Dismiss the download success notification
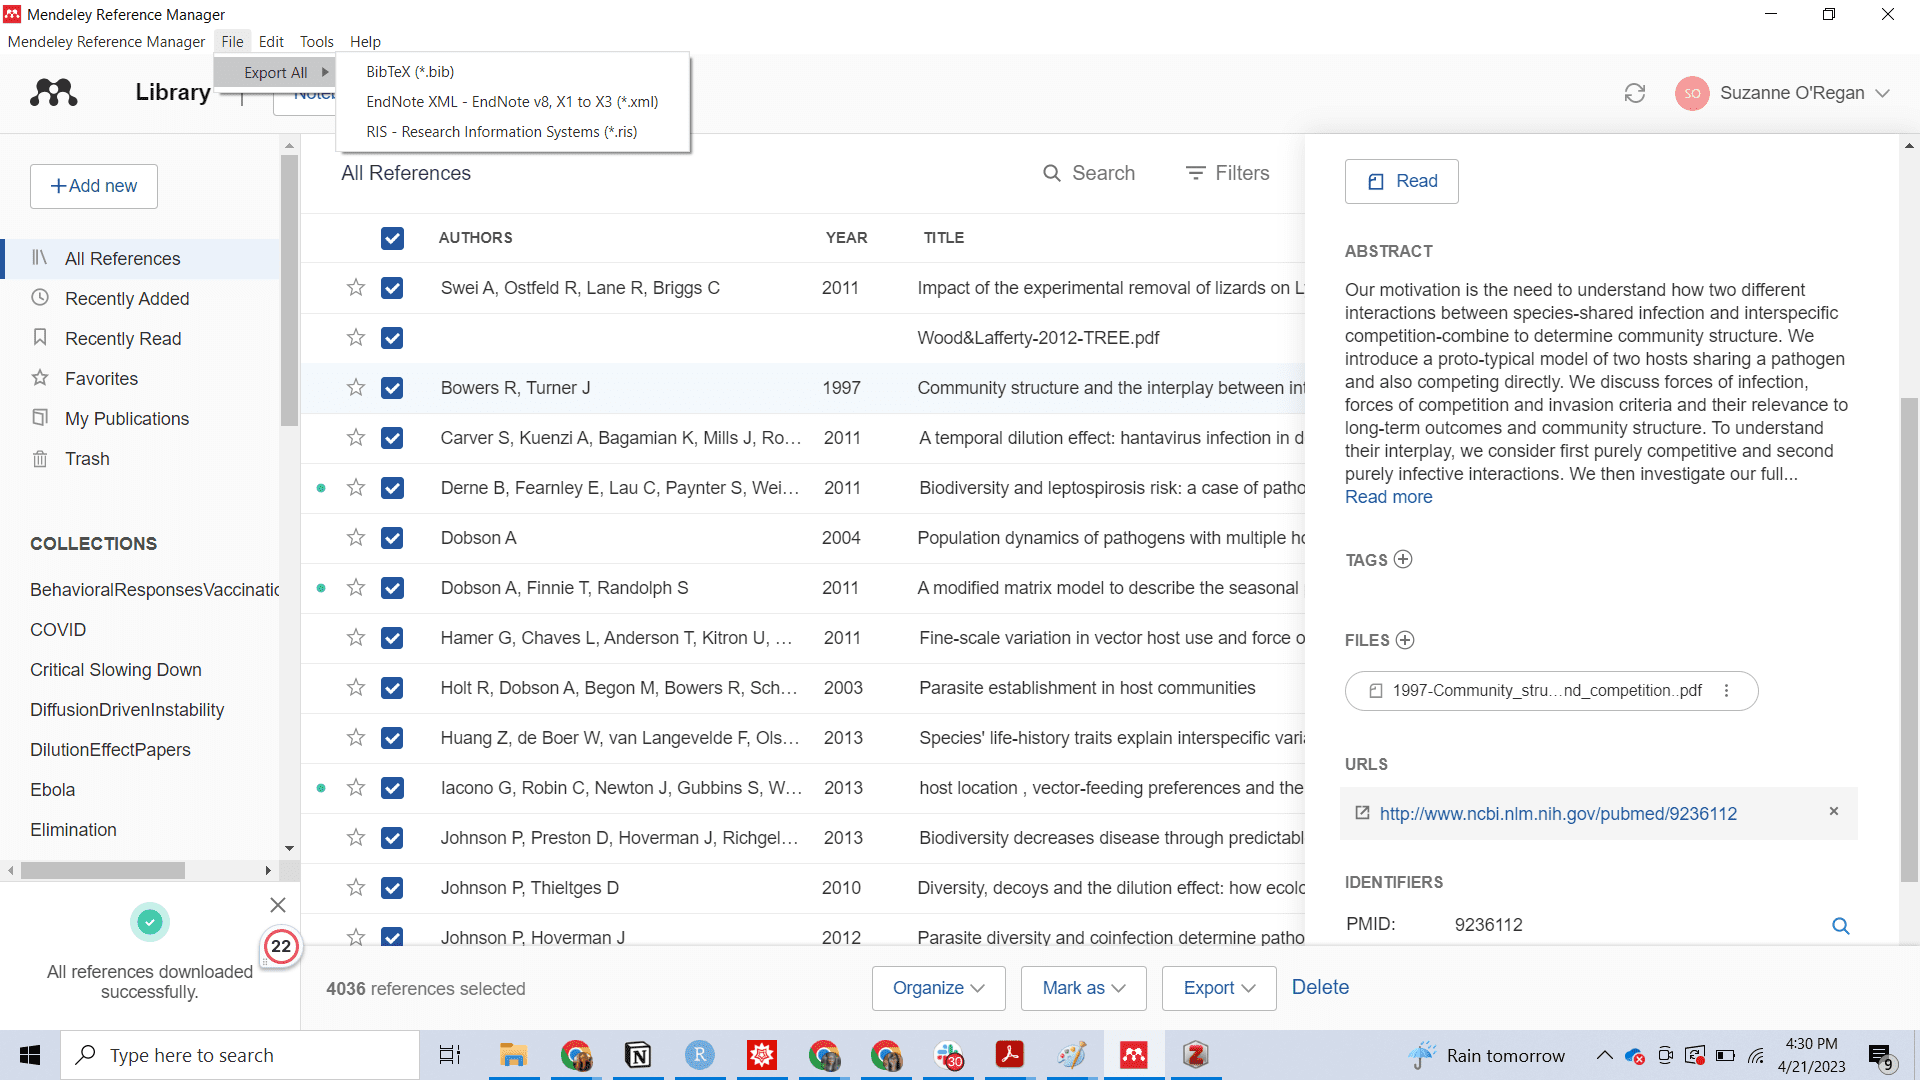Viewport: 1920px width, 1080px height. coord(278,905)
